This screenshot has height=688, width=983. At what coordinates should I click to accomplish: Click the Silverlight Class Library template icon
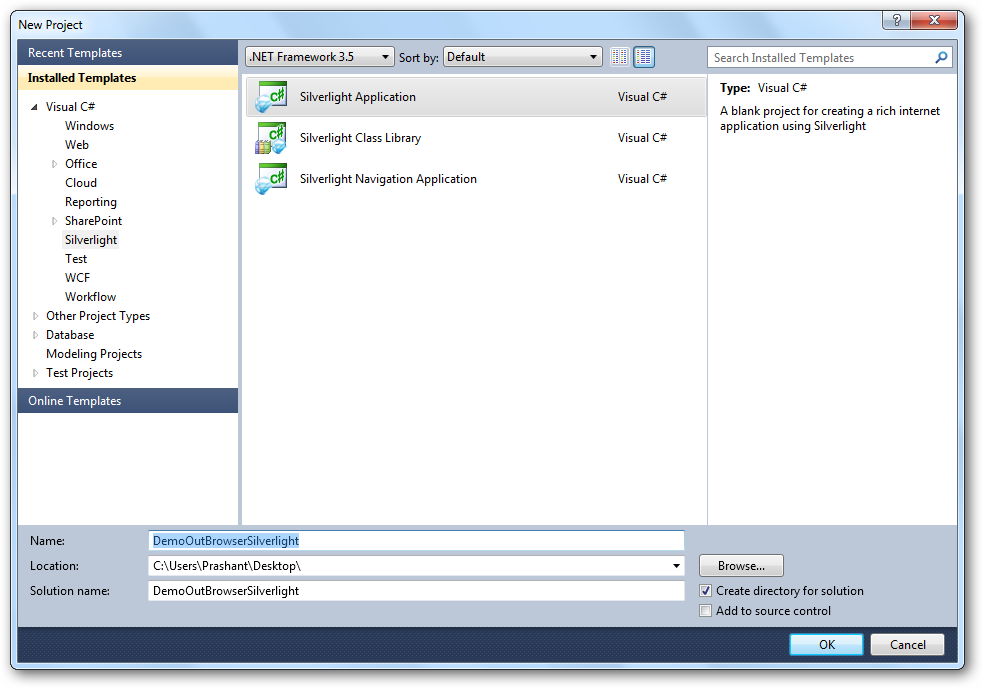pyautogui.click(x=271, y=138)
